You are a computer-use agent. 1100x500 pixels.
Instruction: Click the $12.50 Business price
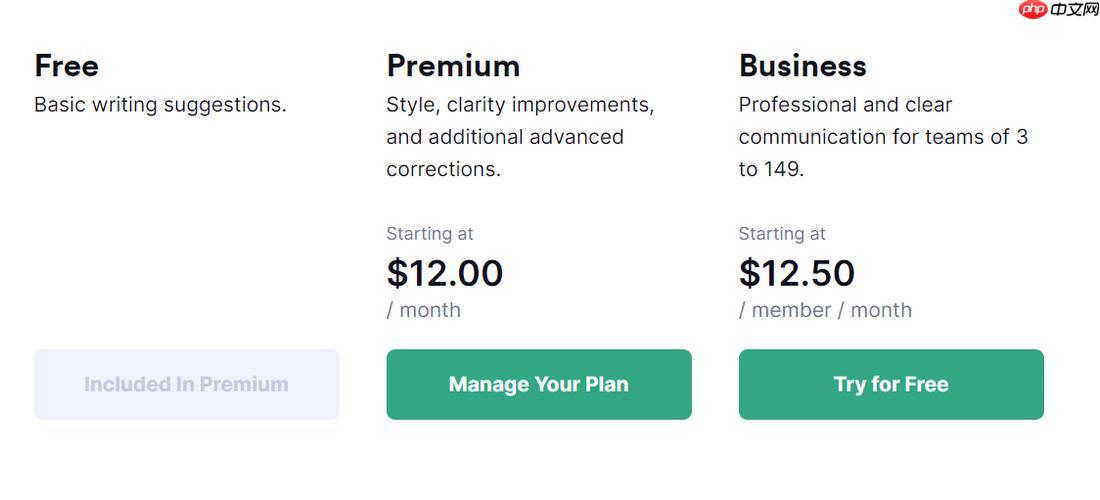click(x=797, y=273)
